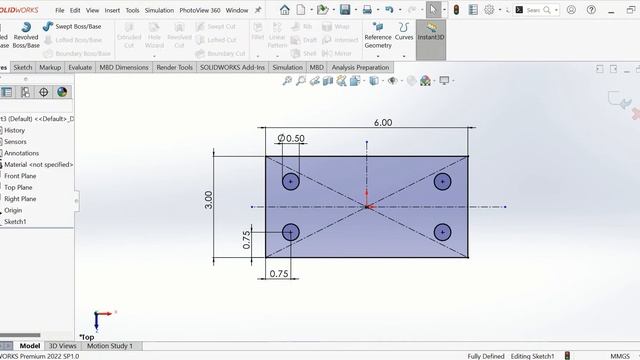Switch to the Sketch ribbon tab
The height and width of the screenshot is (360, 640).
(x=23, y=67)
